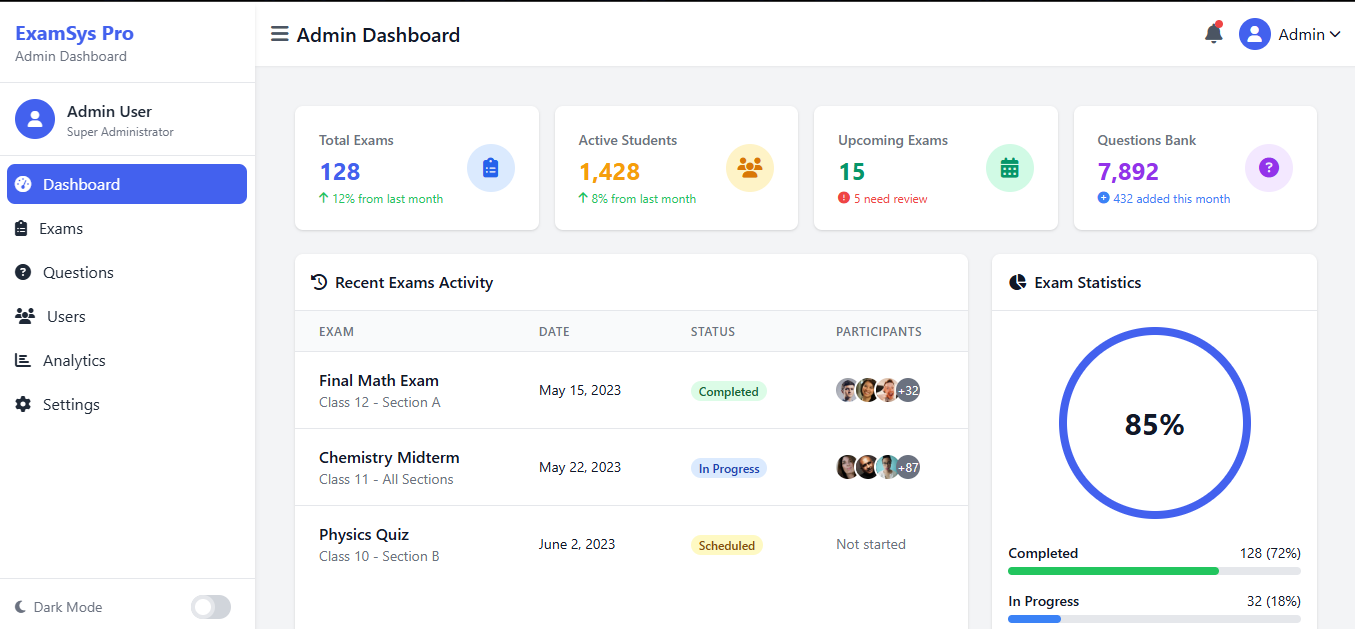Viewport: 1355px width, 629px height.
Task: Click the '32 (18%)' statistic value
Action: tap(1274, 601)
